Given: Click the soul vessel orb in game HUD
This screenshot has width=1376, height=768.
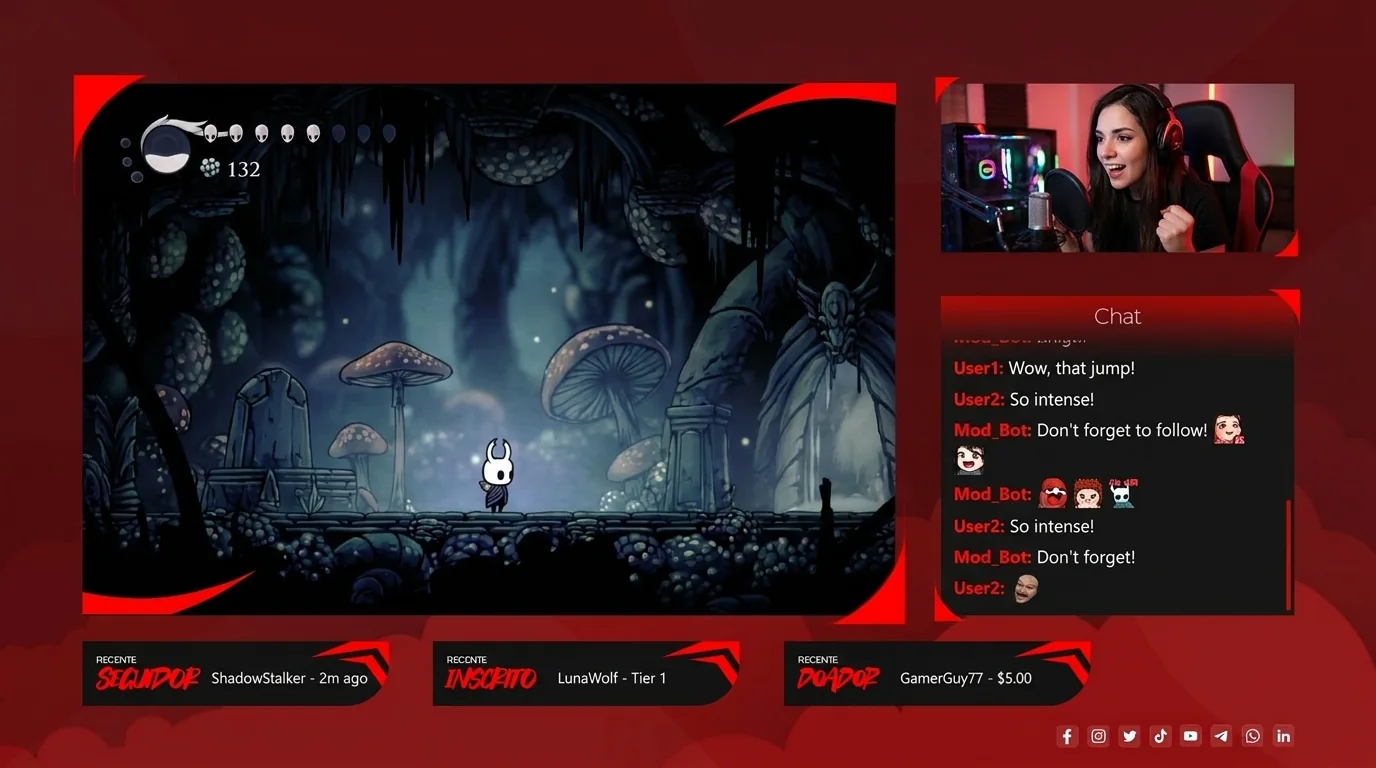Looking at the screenshot, I should click(x=165, y=150).
